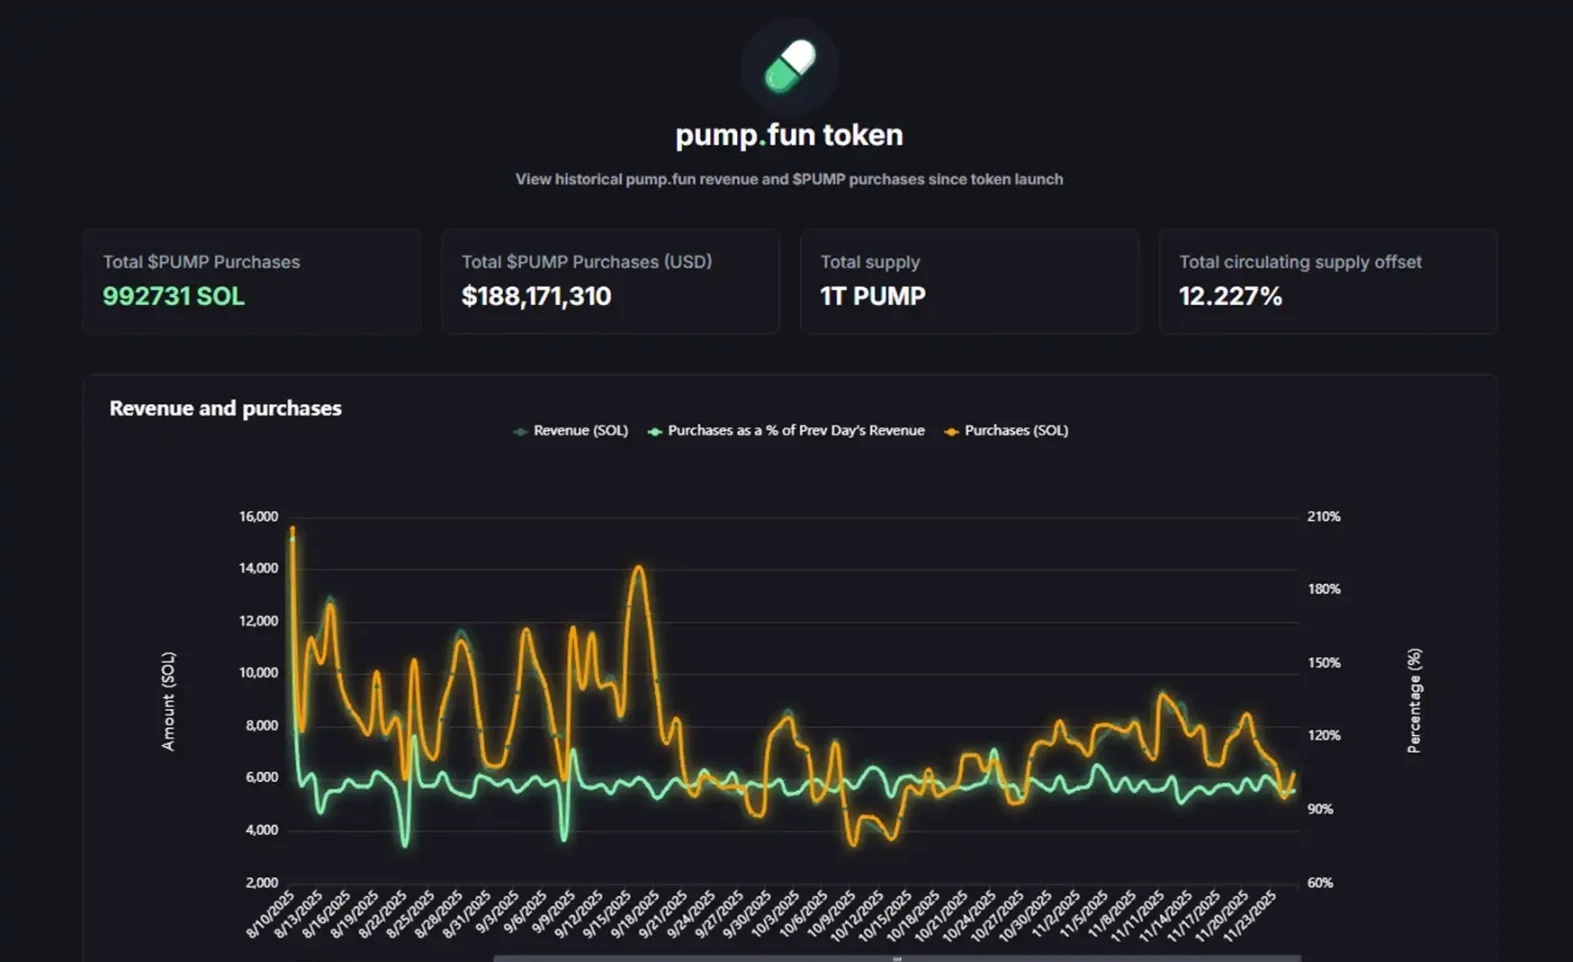Toggle Purchases (SOL) series legend label
Screen dimensions: 1573x962
coord(1016,430)
